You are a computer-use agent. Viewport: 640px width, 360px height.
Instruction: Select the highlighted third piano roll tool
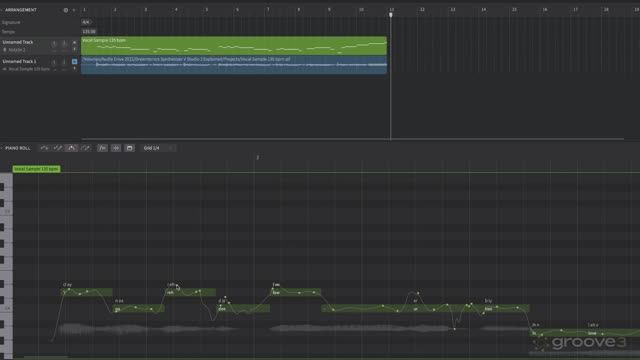click(71, 148)
